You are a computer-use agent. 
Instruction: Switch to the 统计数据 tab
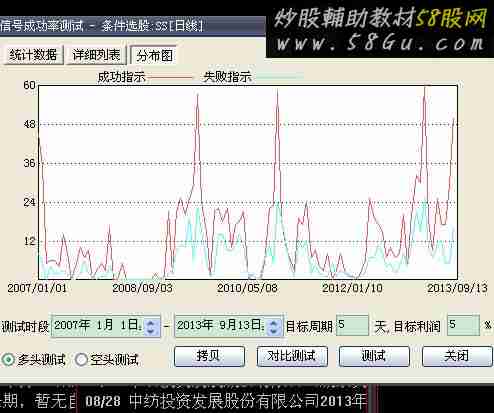coord(33,55)
